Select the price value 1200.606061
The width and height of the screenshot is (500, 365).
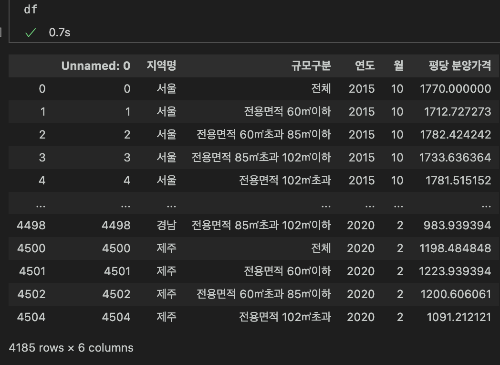pos(456,294)
